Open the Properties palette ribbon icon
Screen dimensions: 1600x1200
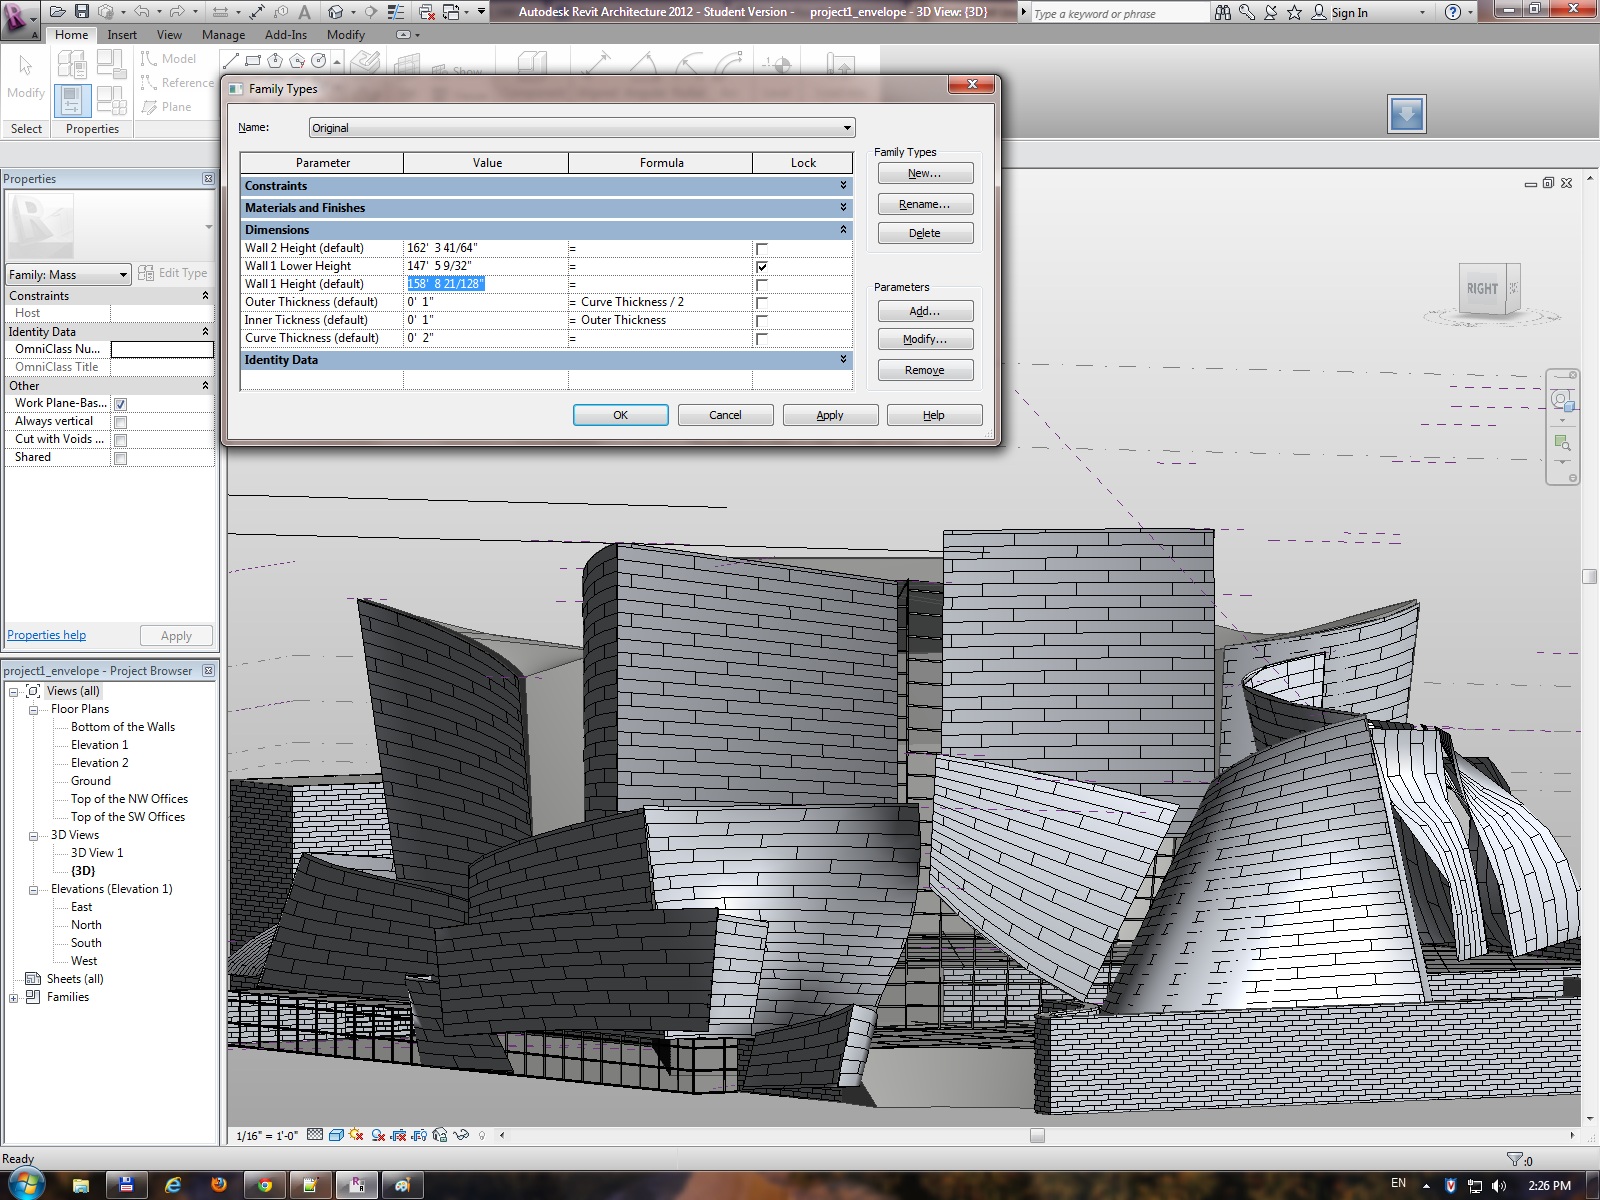pyautogui.click(x=72, y=101)
